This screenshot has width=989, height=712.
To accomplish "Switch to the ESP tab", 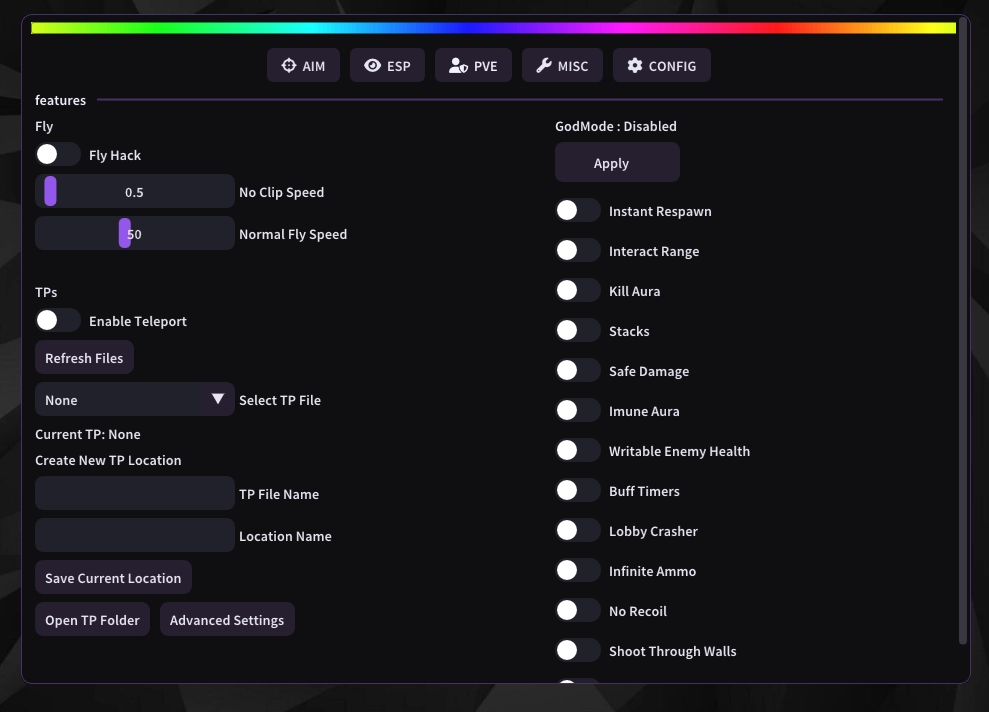I will pos(387,65).
